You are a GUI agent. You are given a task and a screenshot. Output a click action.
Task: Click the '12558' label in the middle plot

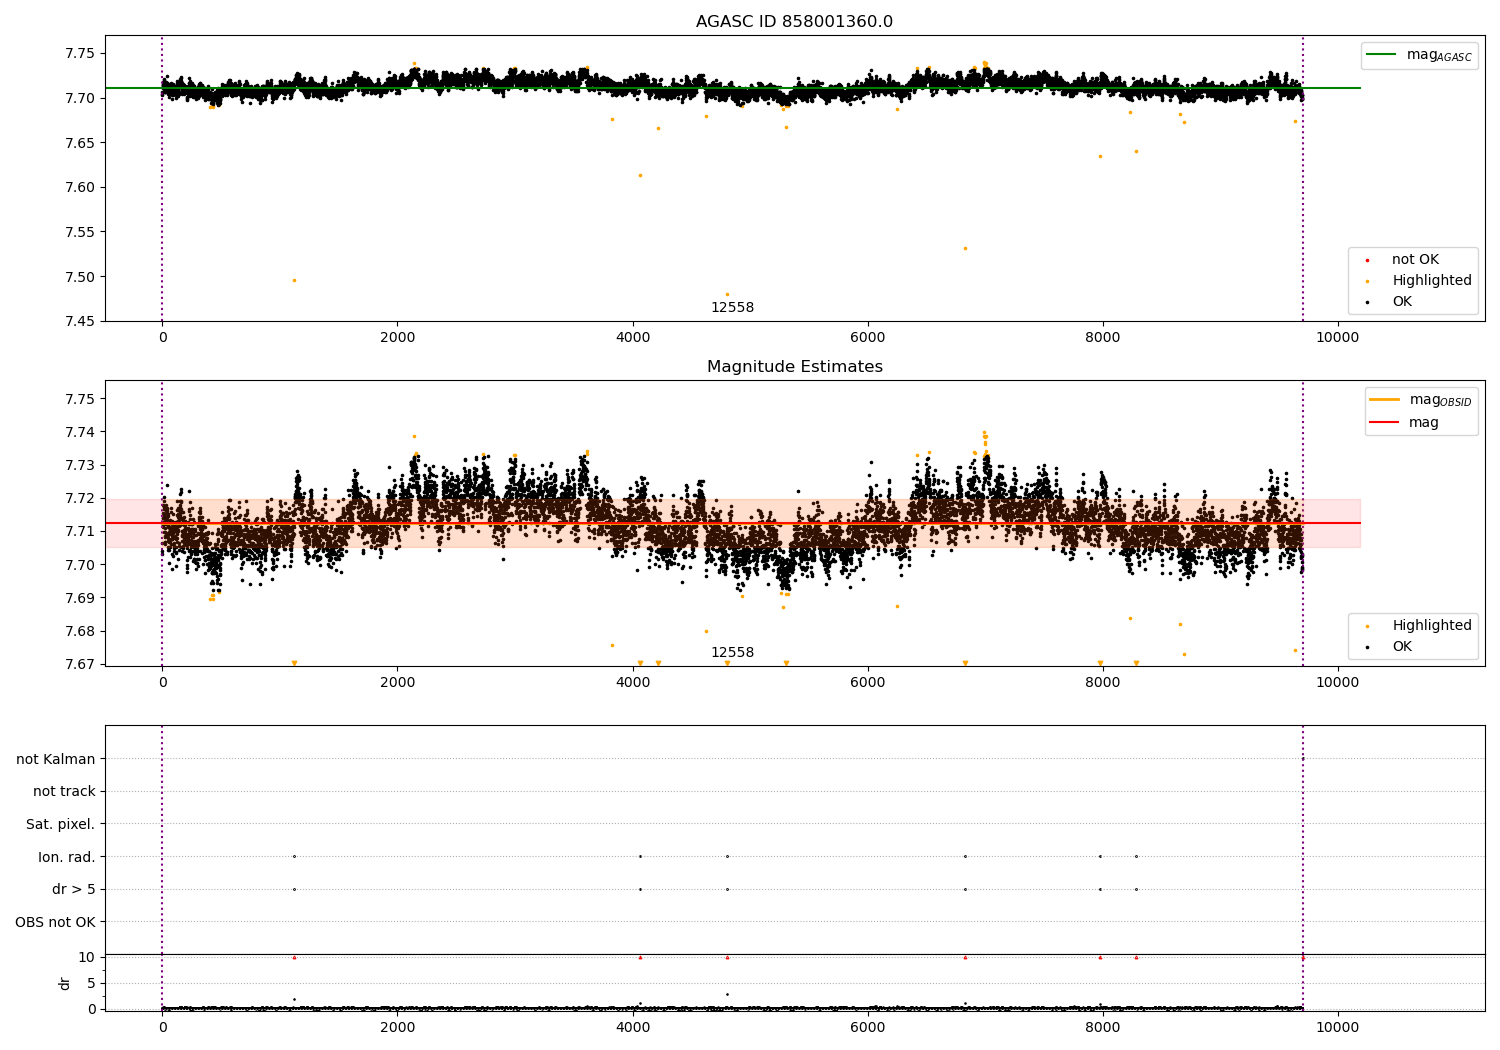[732, 653]
